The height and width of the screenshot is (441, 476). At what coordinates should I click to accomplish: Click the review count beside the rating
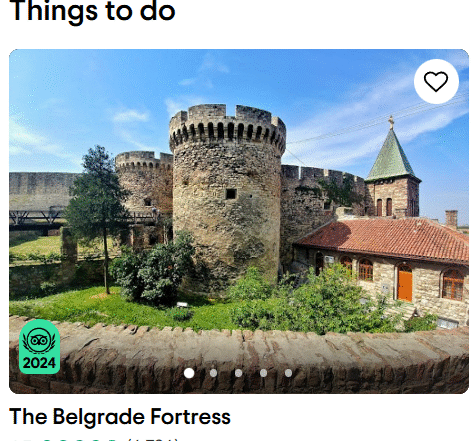(153, 439)
